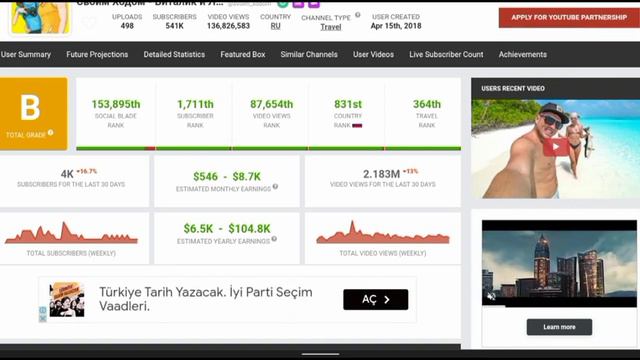This screenshot has width=640, height=360.
Task: Open the Similar Channels tab
Action: [309, 54]
